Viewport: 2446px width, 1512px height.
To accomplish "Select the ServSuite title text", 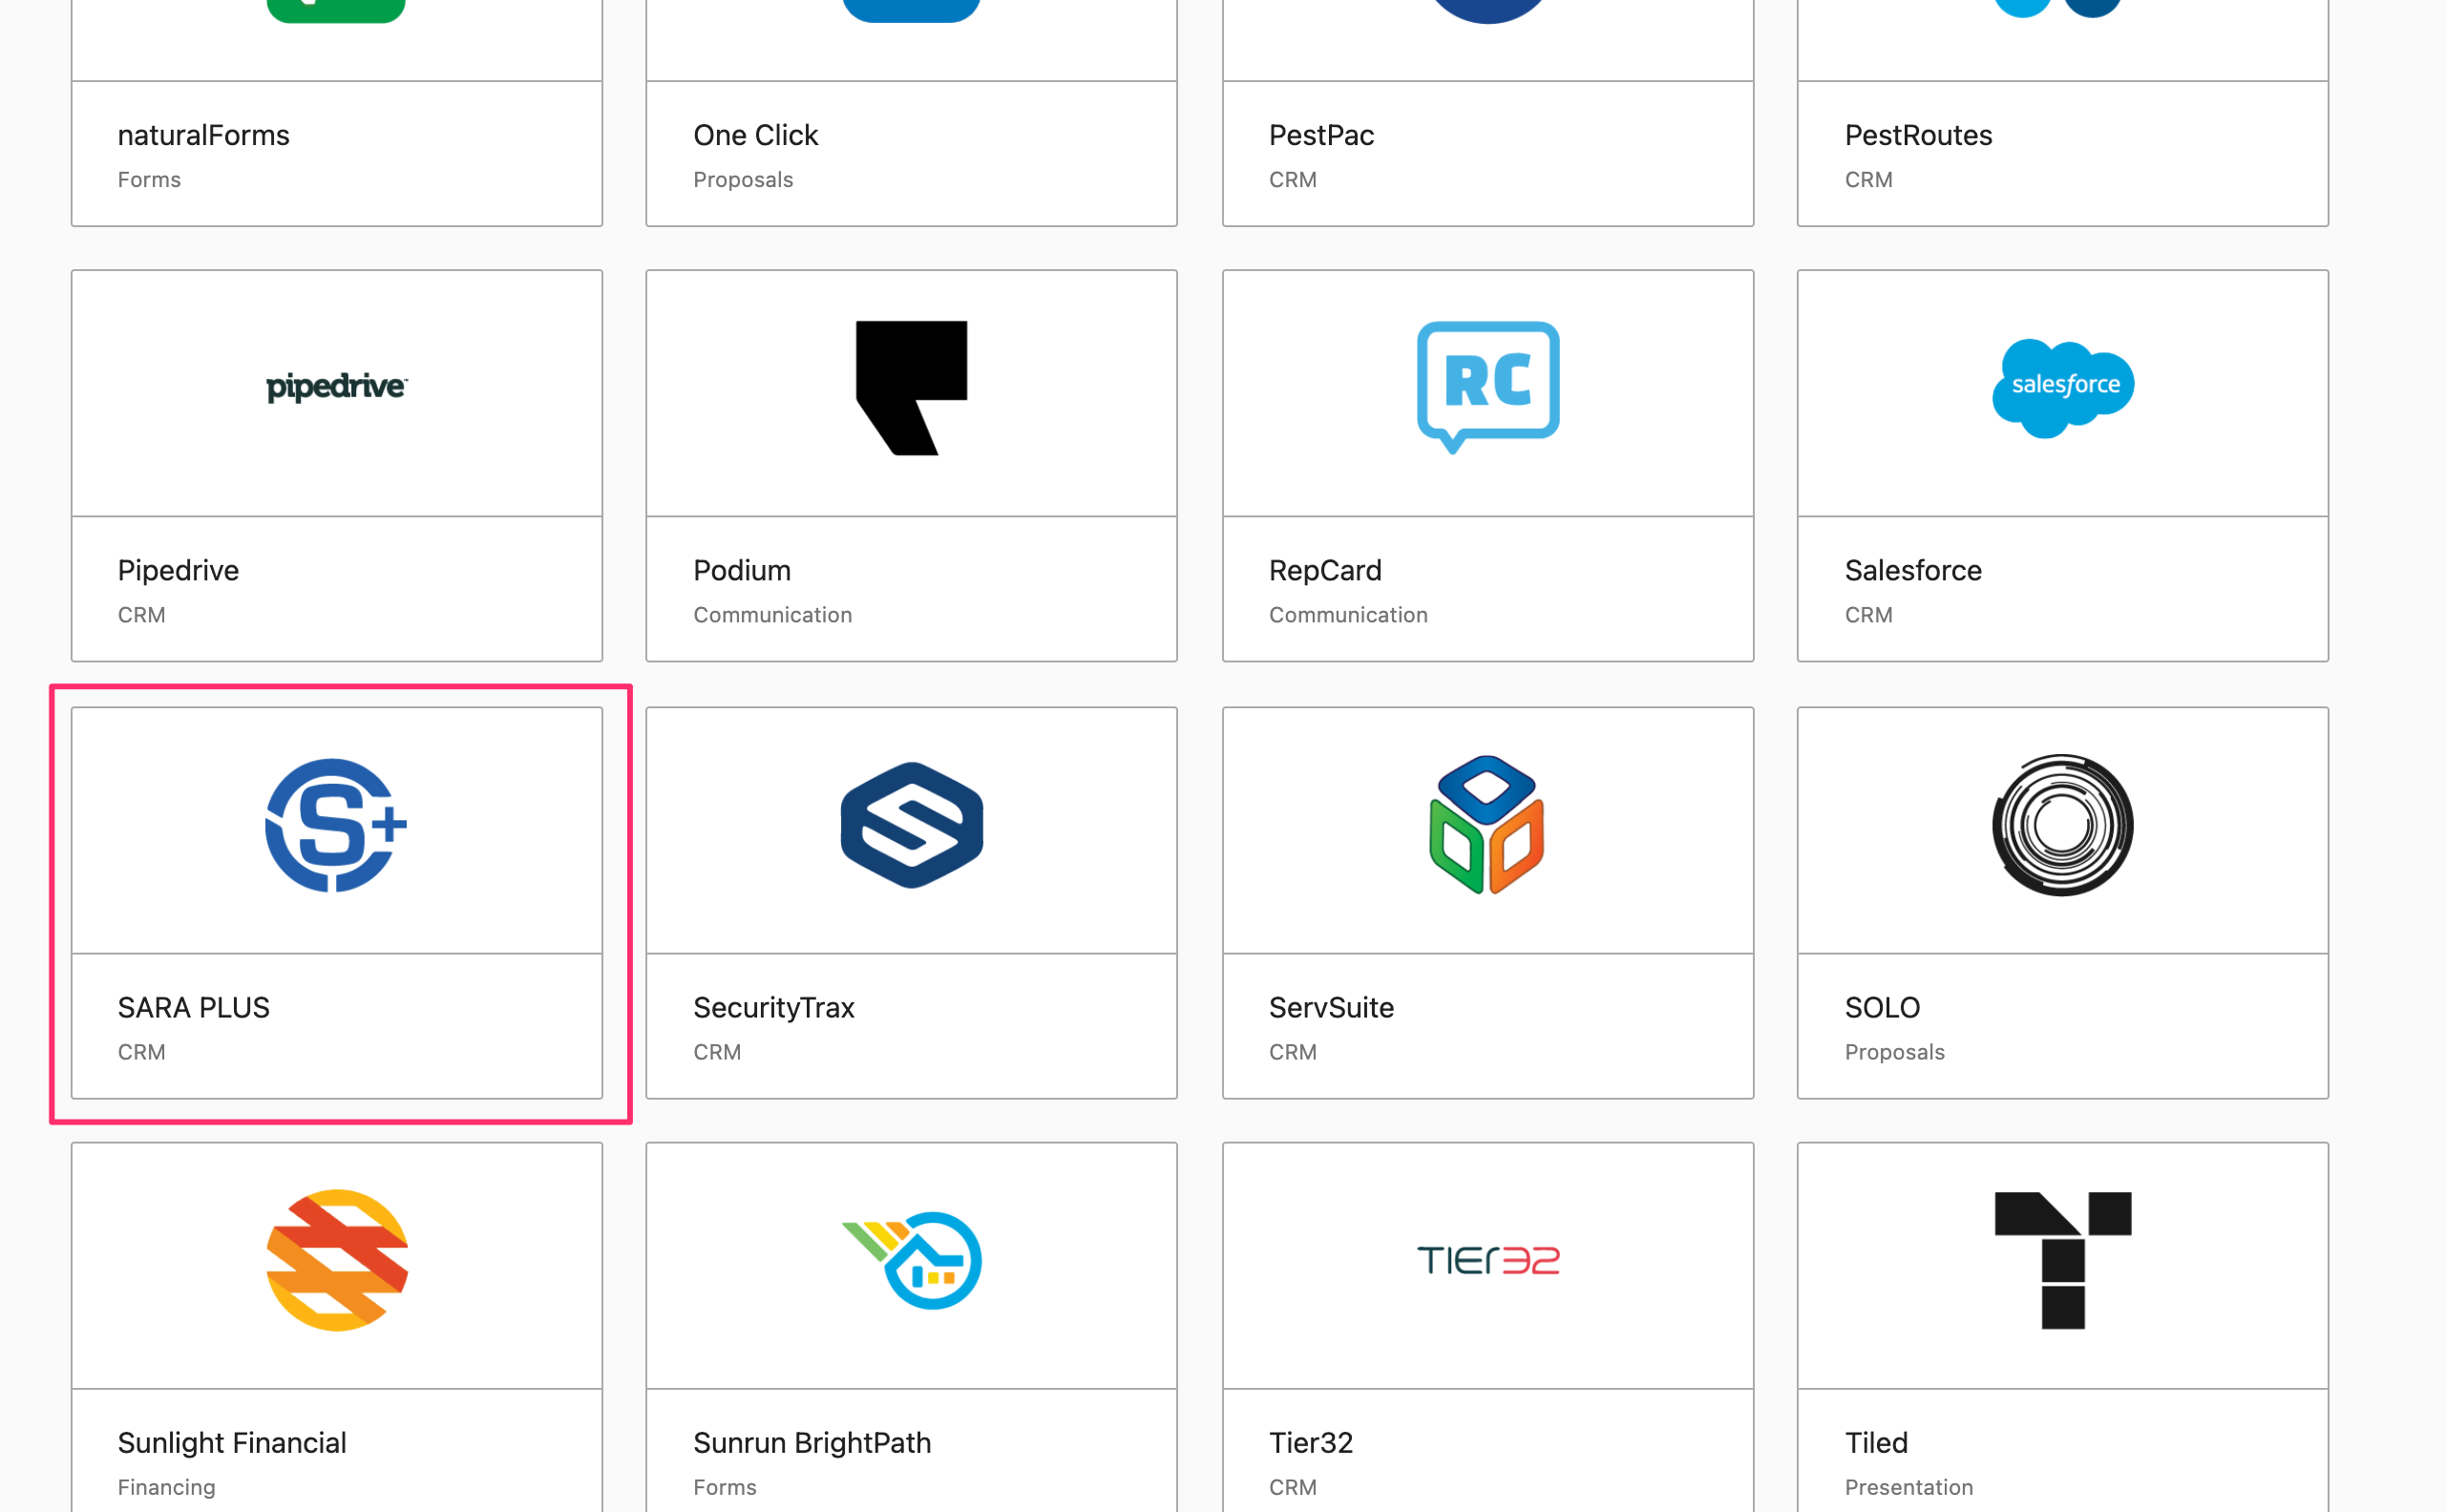I will (x=1331, y=1007).
